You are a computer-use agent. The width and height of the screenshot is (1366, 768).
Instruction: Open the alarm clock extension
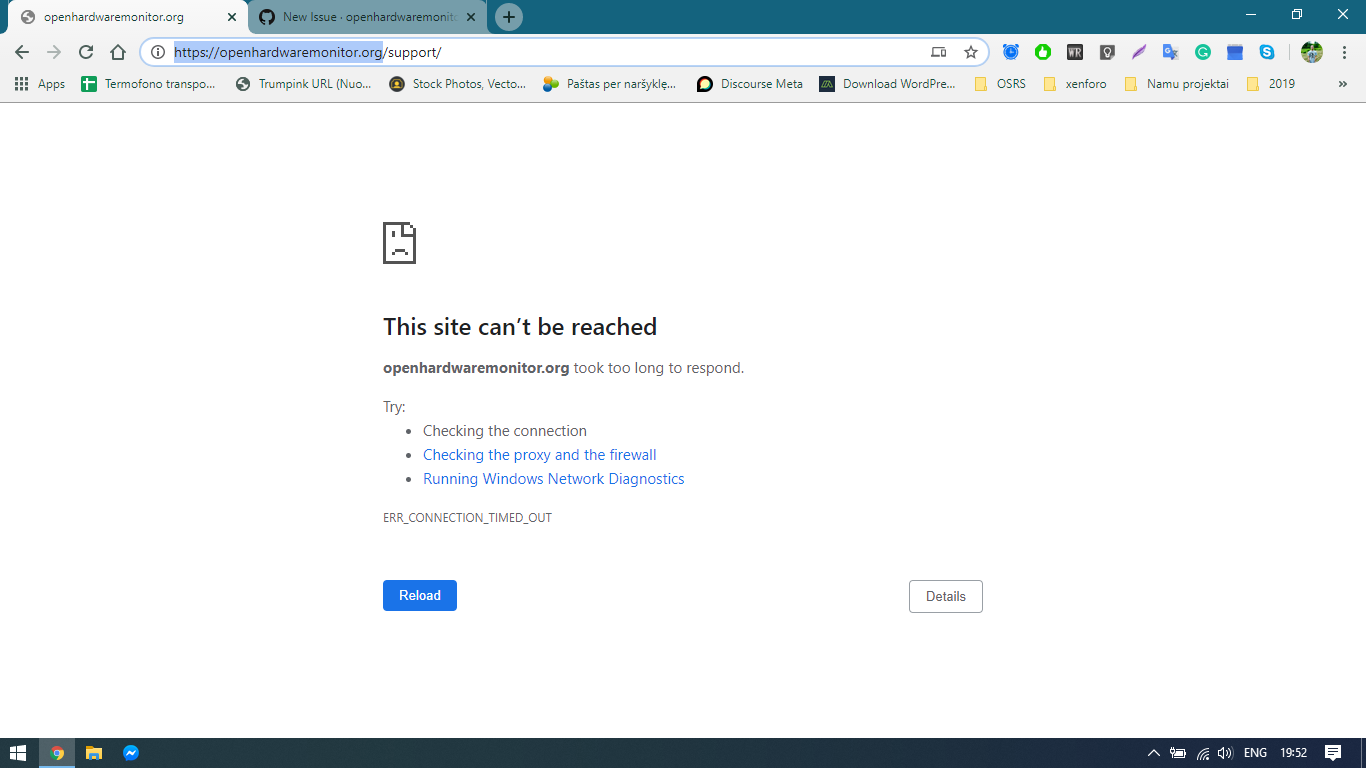(x=1010, y=52)
